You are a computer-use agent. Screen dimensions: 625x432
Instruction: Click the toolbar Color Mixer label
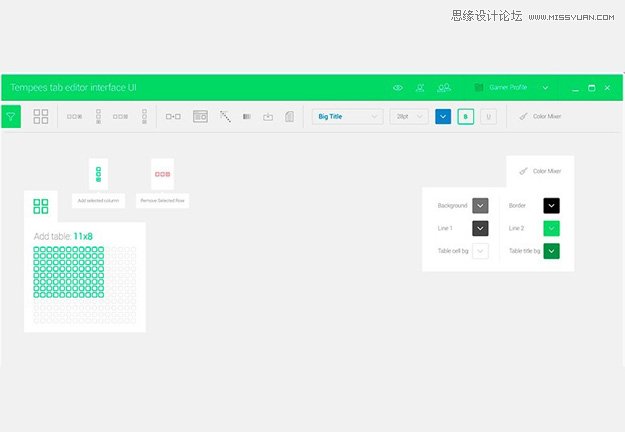(547, 116)
